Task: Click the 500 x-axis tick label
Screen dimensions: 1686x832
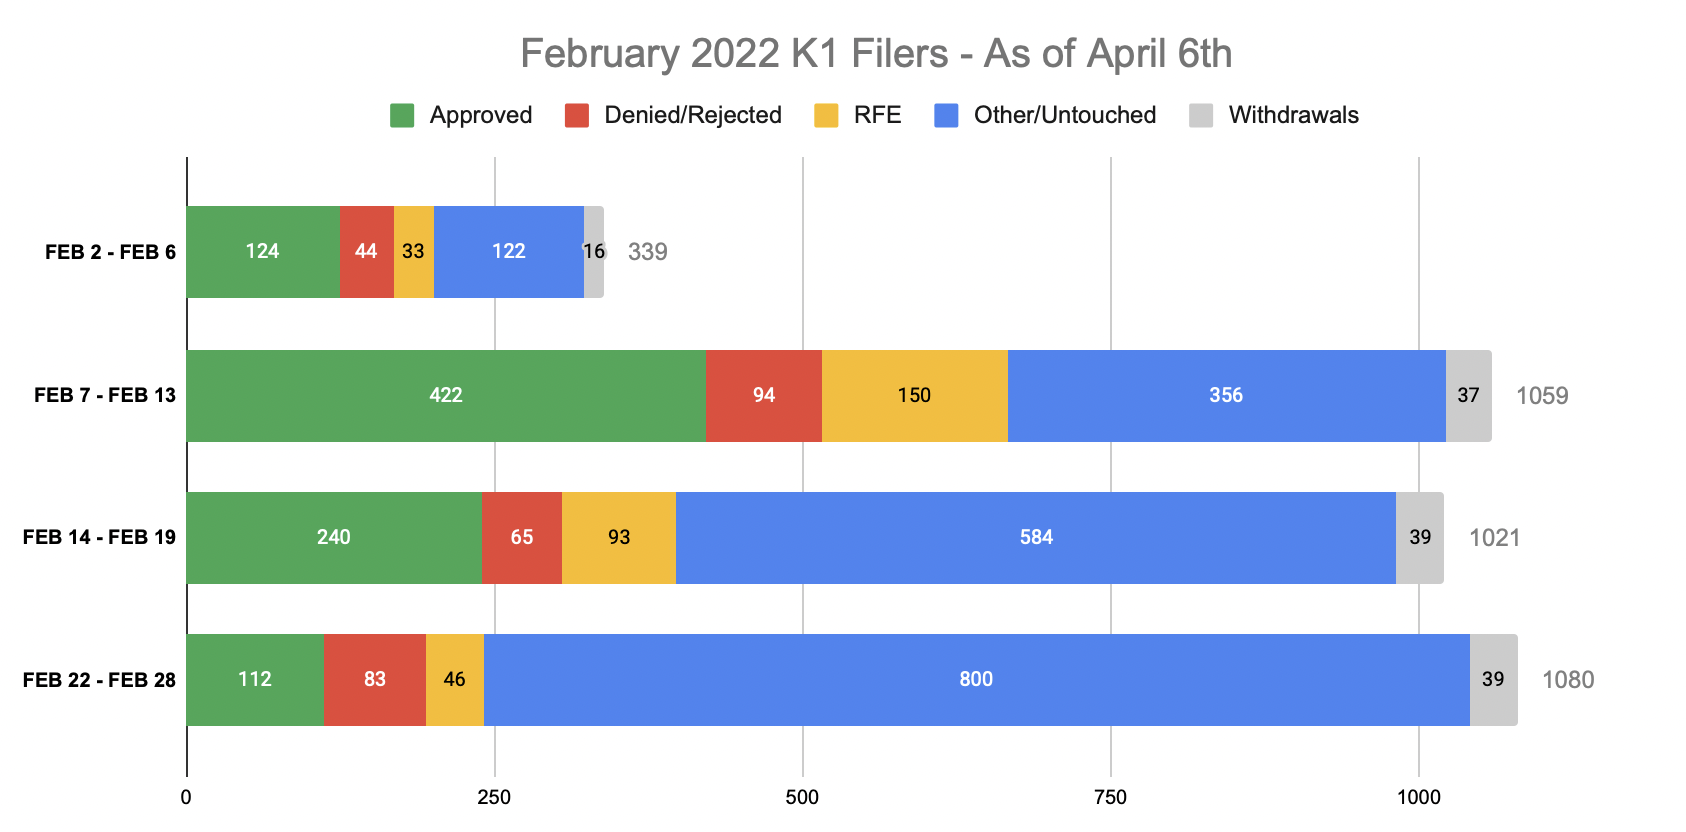Action: 802,797
